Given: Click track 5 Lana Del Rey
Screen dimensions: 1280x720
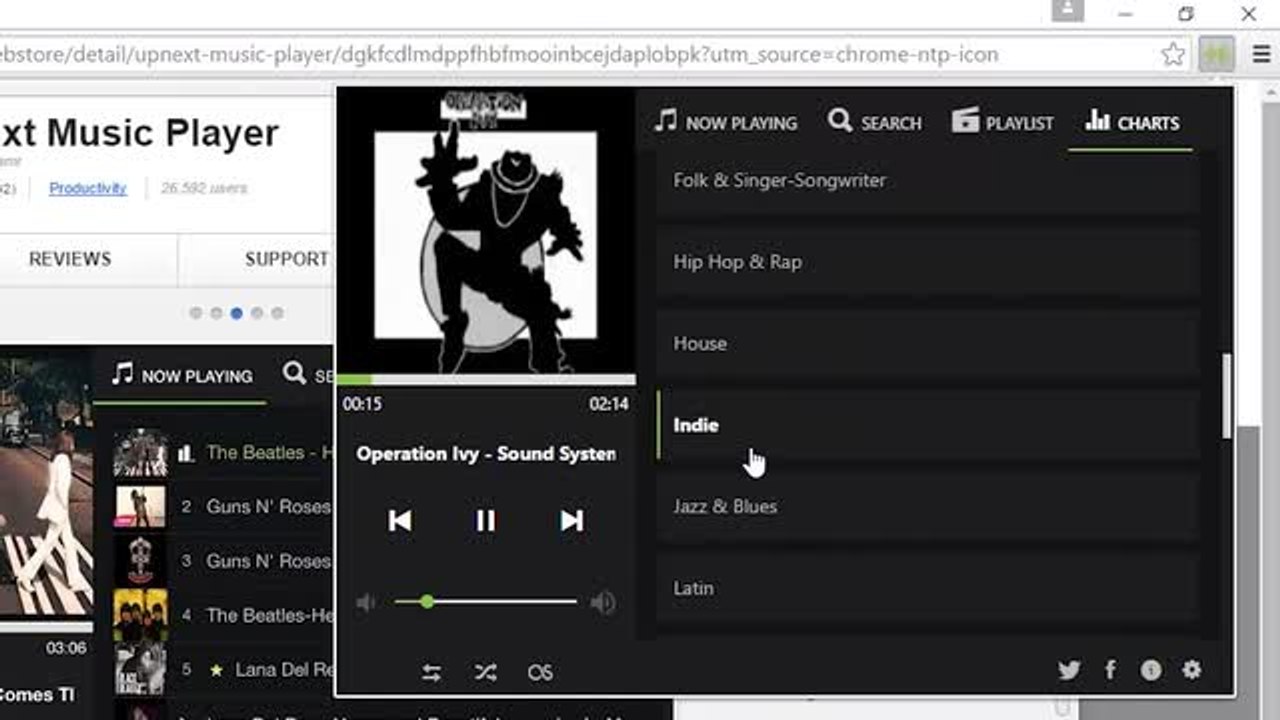Looking at the screenshot, I should [x=223, y=669].
